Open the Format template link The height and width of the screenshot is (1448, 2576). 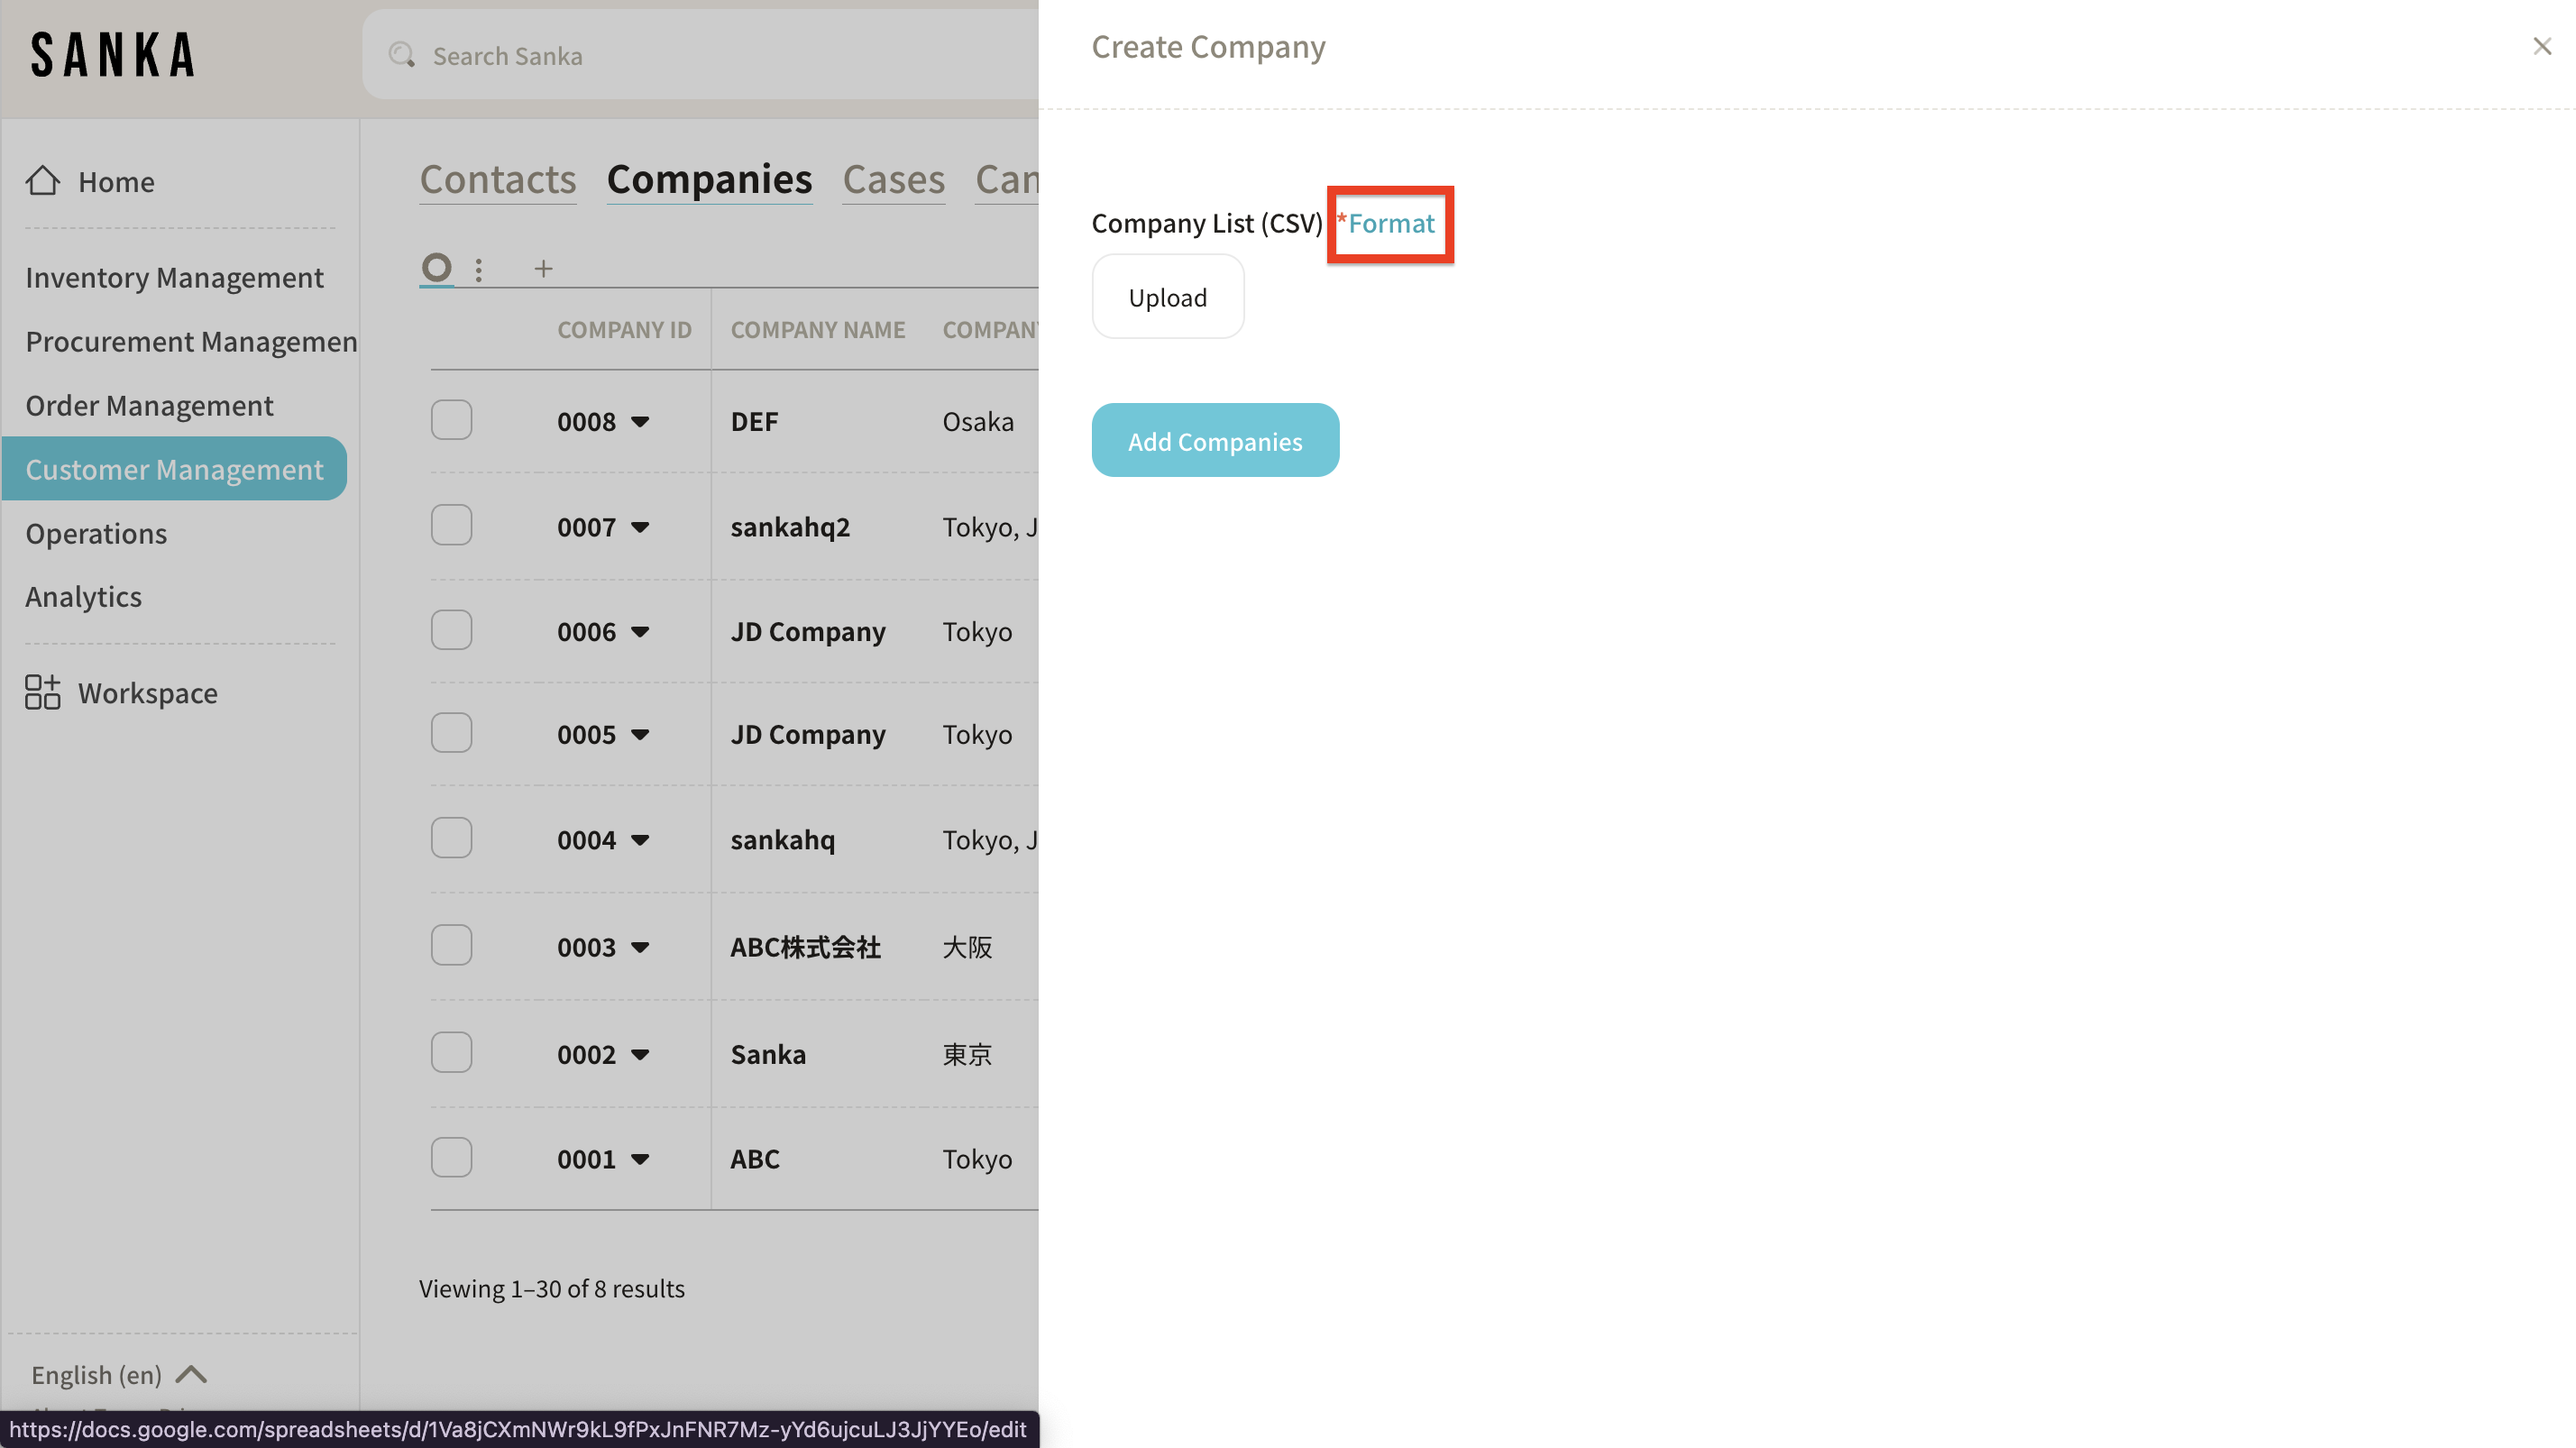tap(1391, 223)
